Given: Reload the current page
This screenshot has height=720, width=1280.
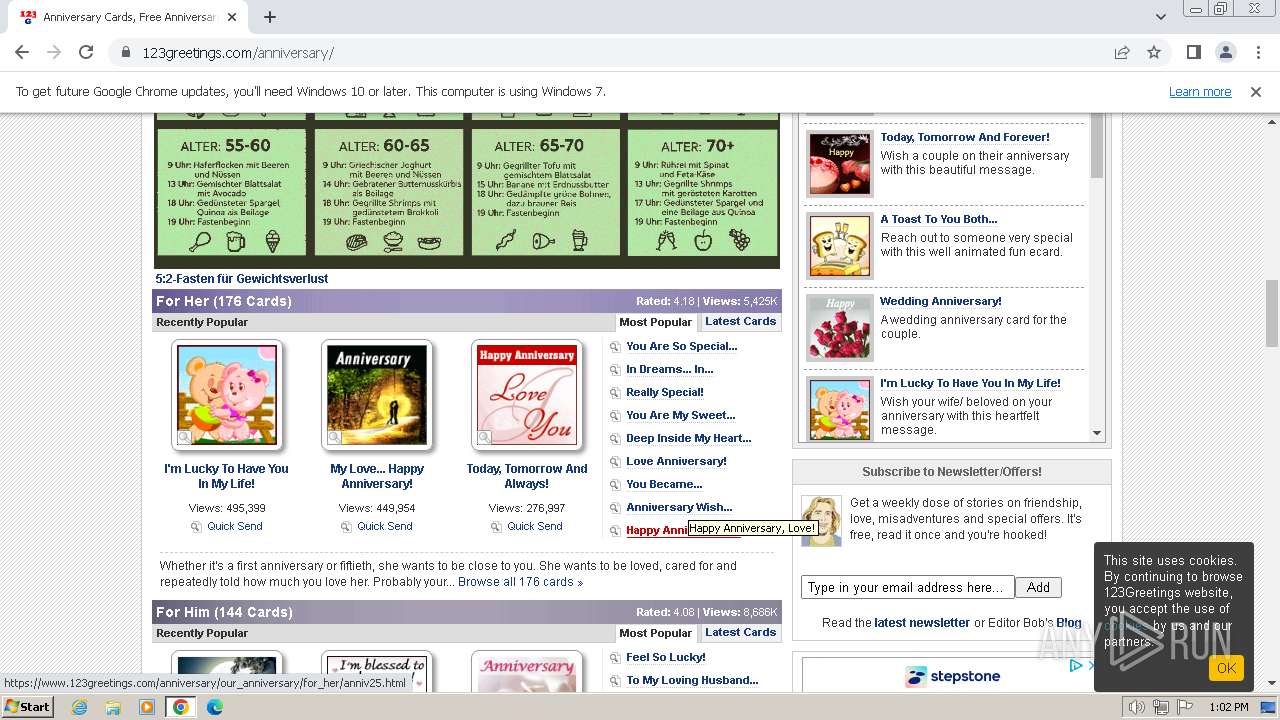Looking at the screenshot, I should 86,52.
